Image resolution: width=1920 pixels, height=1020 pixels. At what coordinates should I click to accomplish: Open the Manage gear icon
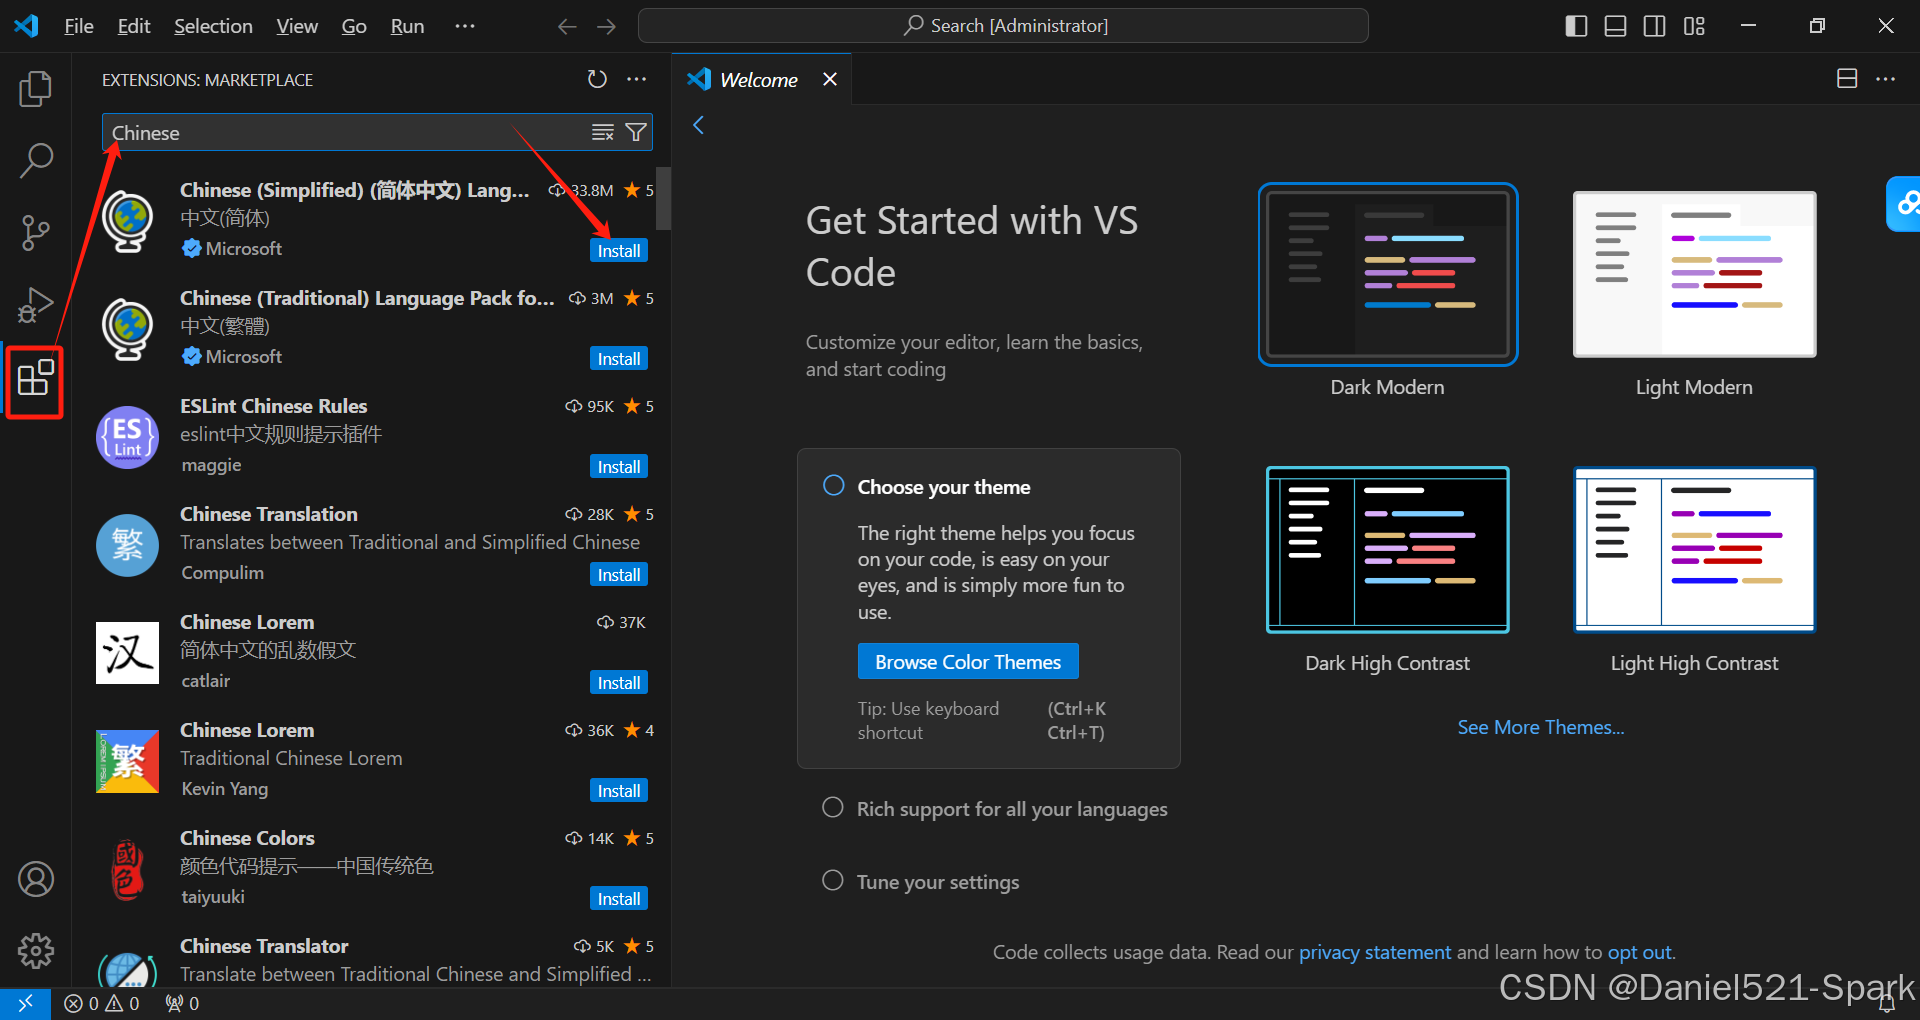pyautogui.click(x=36, y=951)
